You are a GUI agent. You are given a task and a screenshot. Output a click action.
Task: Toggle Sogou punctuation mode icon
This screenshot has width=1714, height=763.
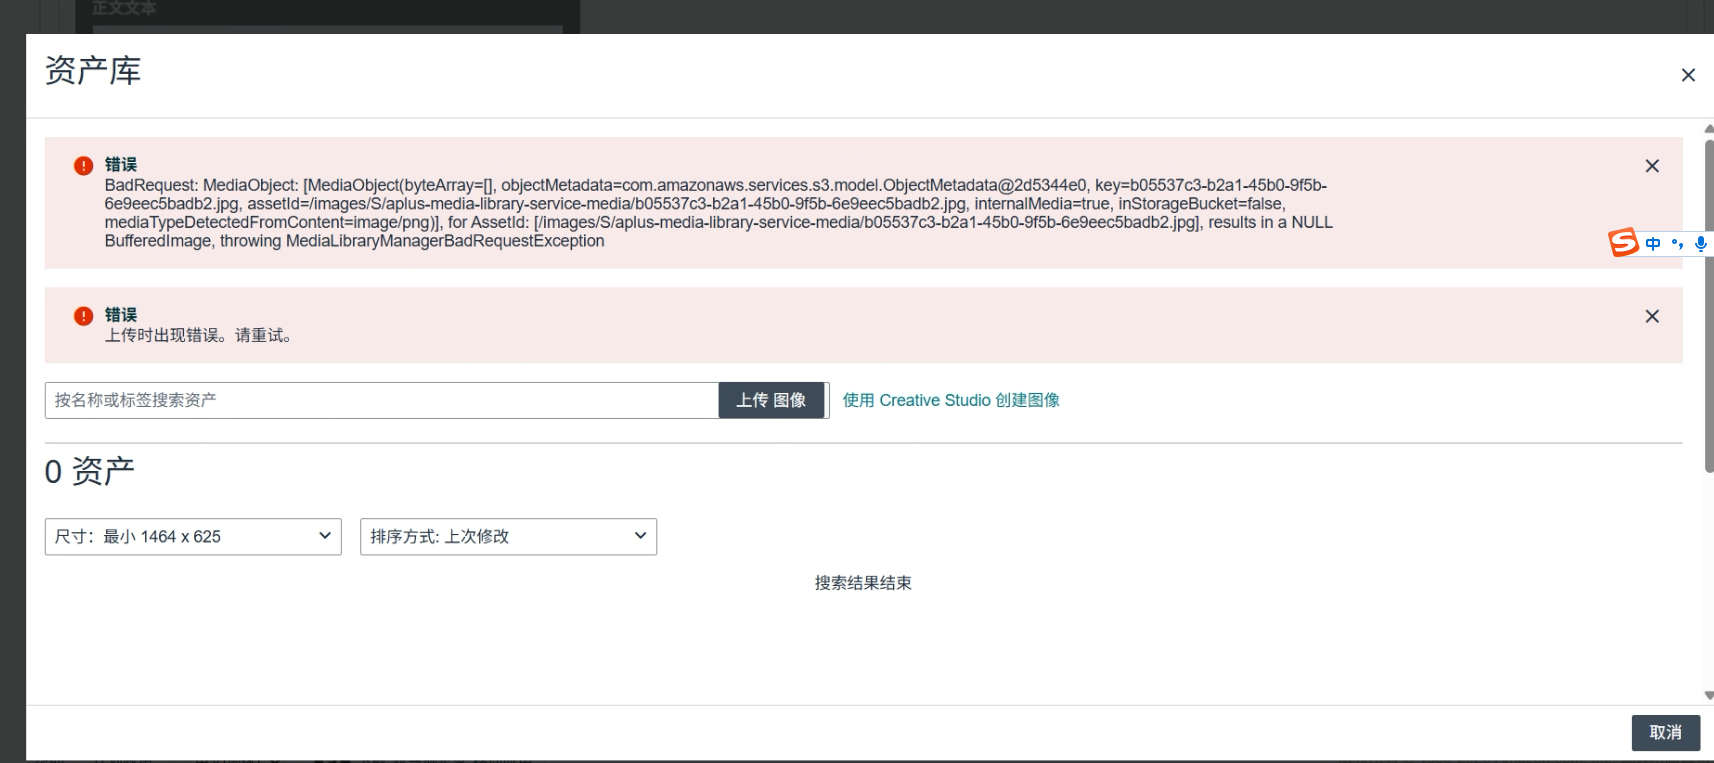pyautogui.click(x=1677, y=243)
